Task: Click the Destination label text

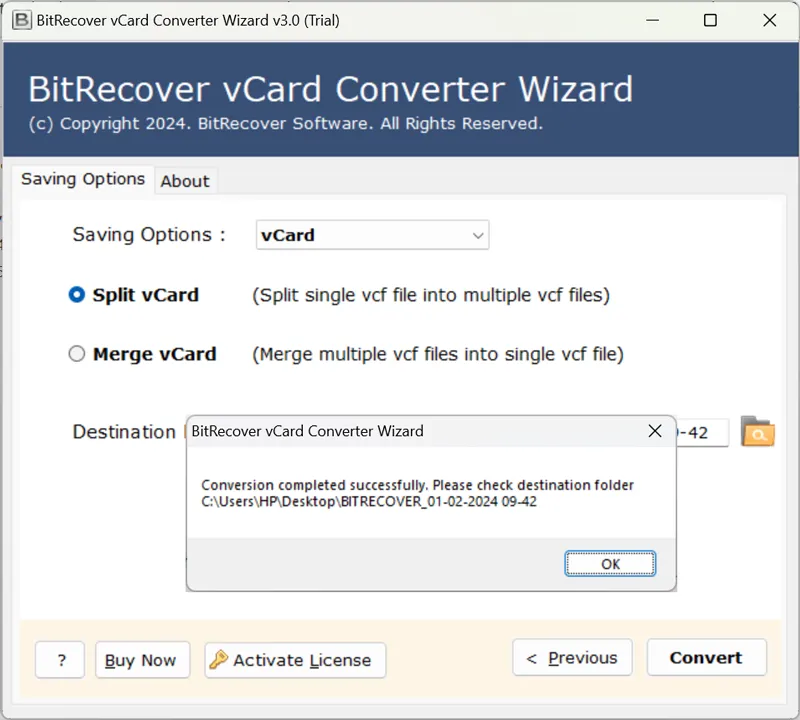Action: click(x=124, y=432)
